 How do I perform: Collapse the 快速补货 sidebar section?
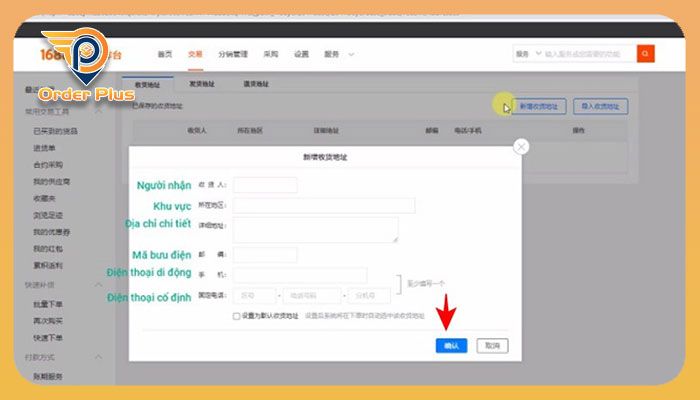coord(99,285)
